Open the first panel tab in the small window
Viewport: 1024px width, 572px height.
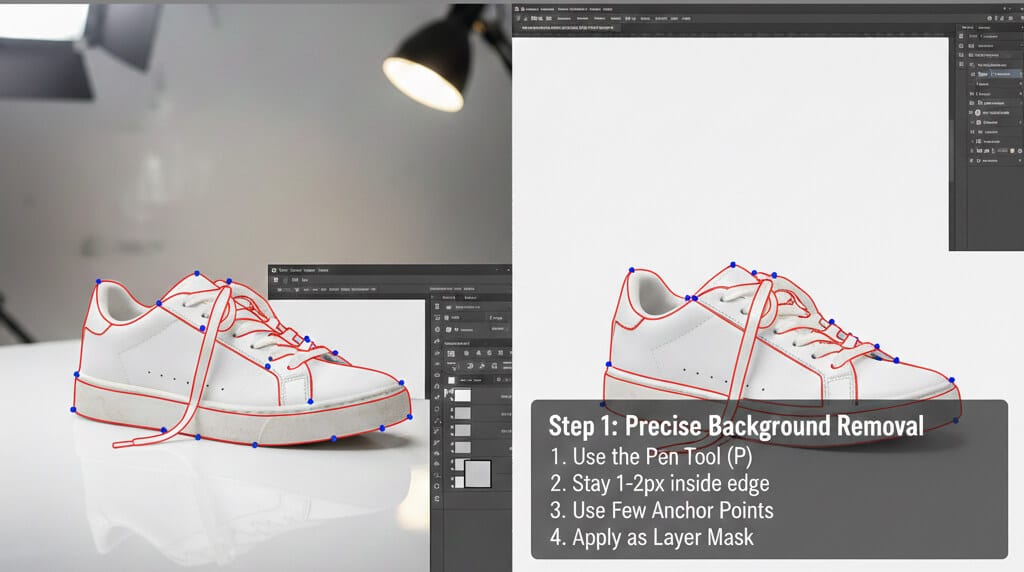pos(449,297)
